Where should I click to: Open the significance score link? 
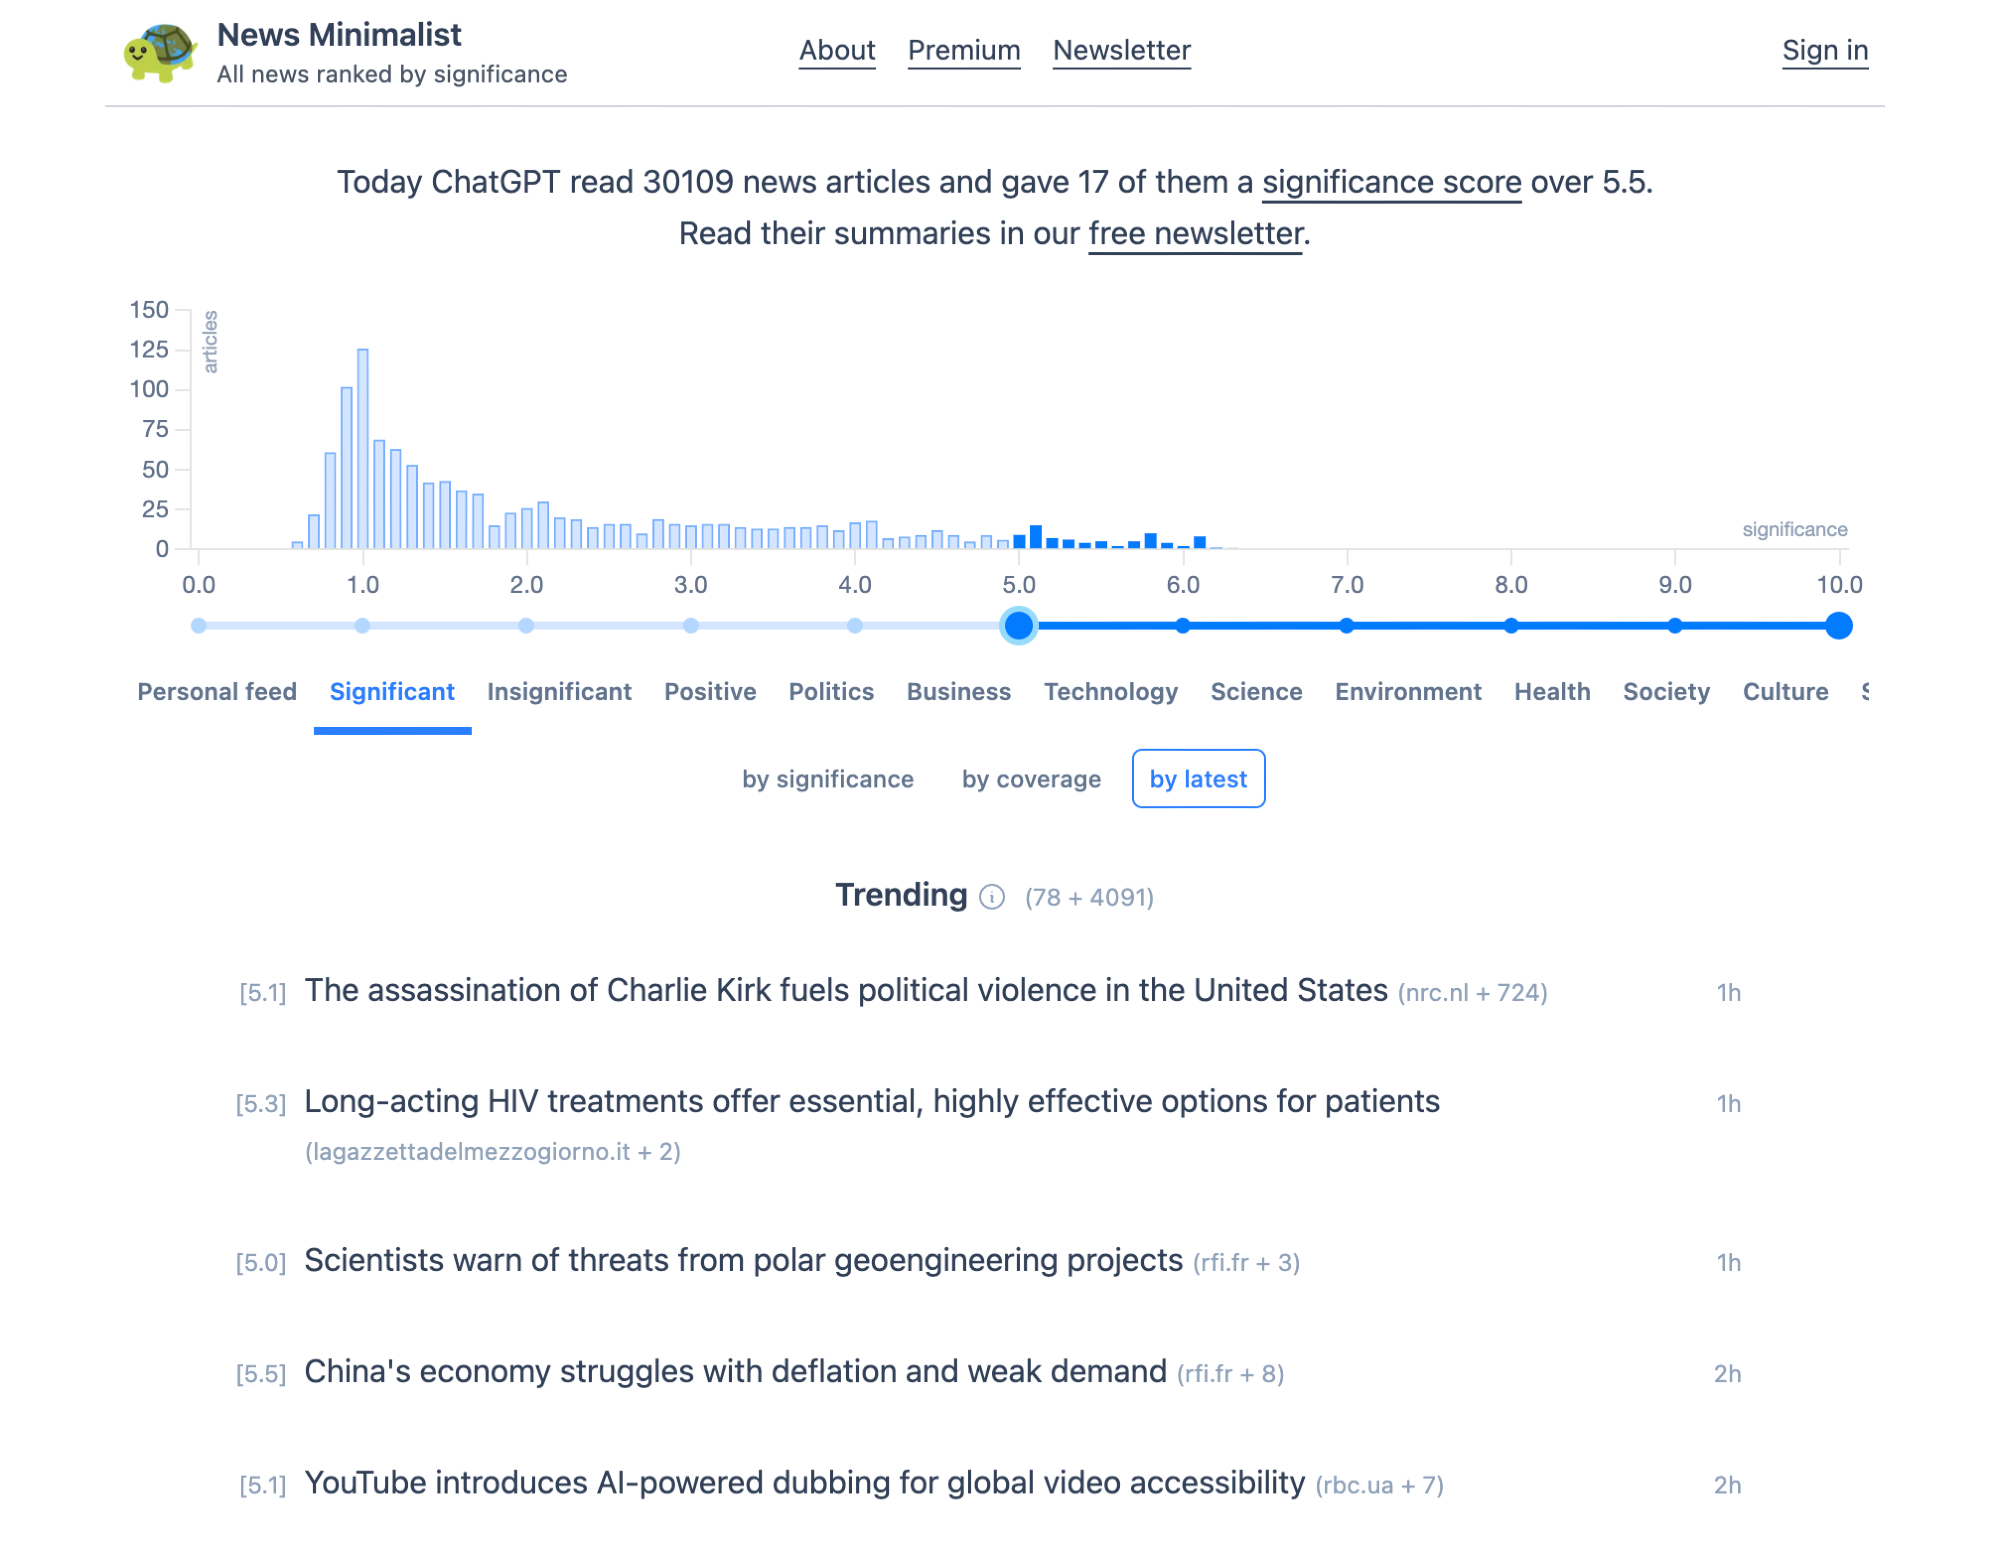(x=1390, y=182)
